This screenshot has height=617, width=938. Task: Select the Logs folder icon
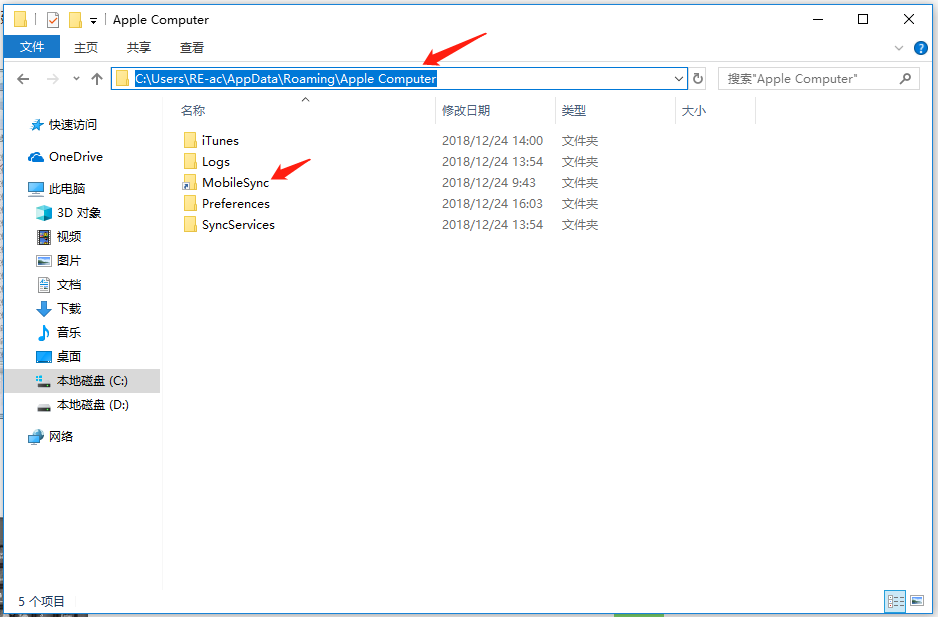coord(190,161)
